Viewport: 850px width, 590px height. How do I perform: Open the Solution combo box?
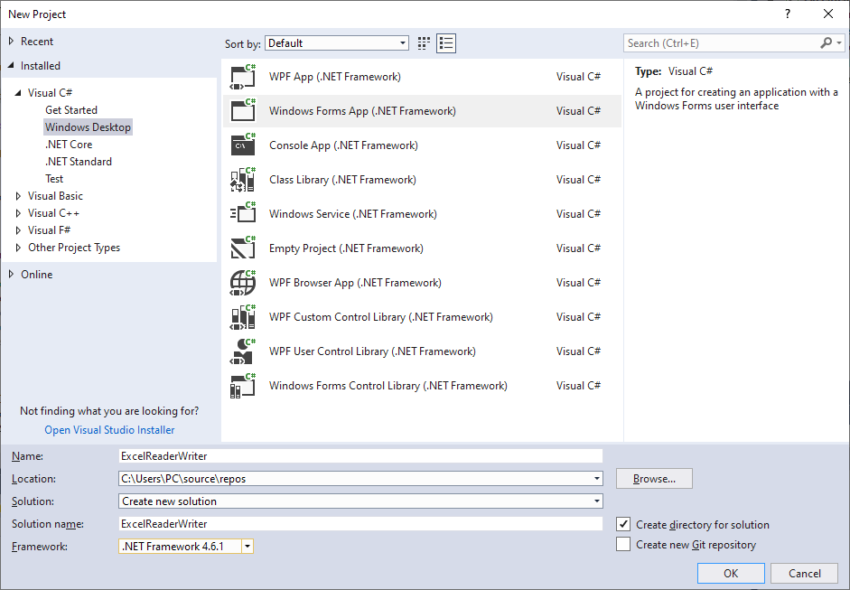360,501
